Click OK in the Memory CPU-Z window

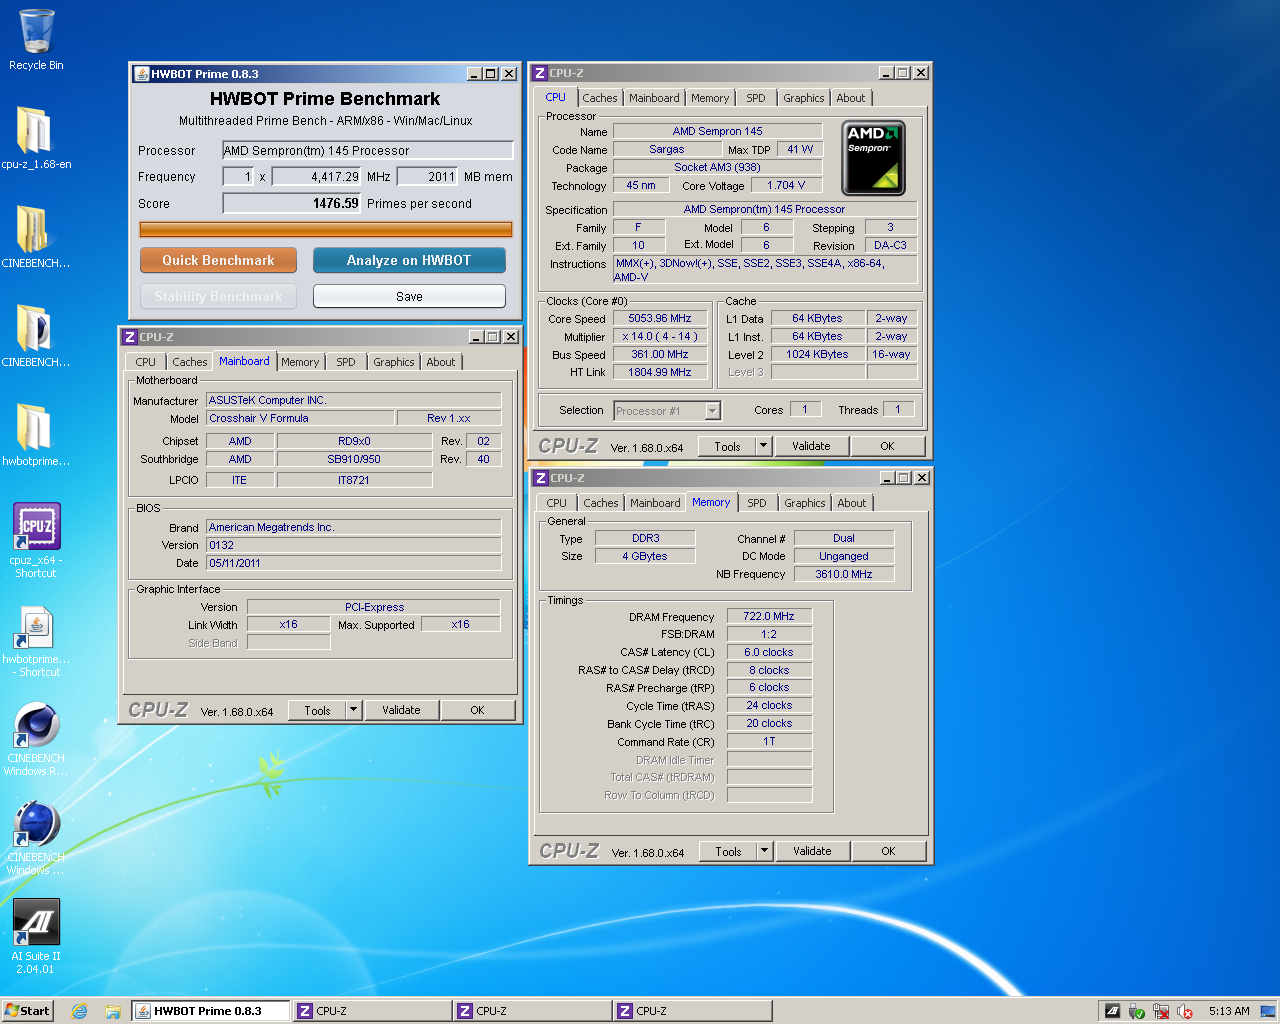pos(888,851)
